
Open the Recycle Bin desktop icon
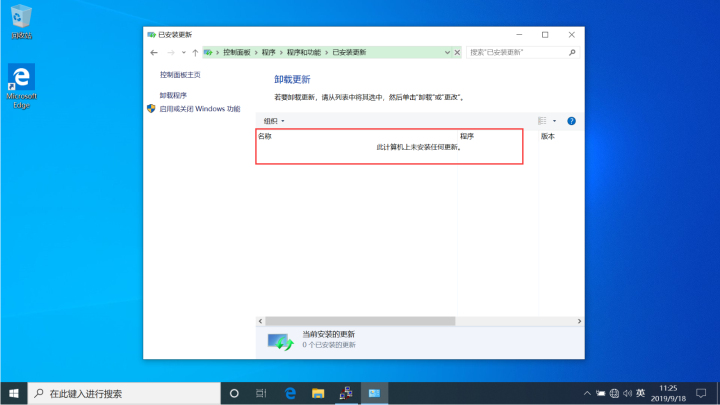21,21
